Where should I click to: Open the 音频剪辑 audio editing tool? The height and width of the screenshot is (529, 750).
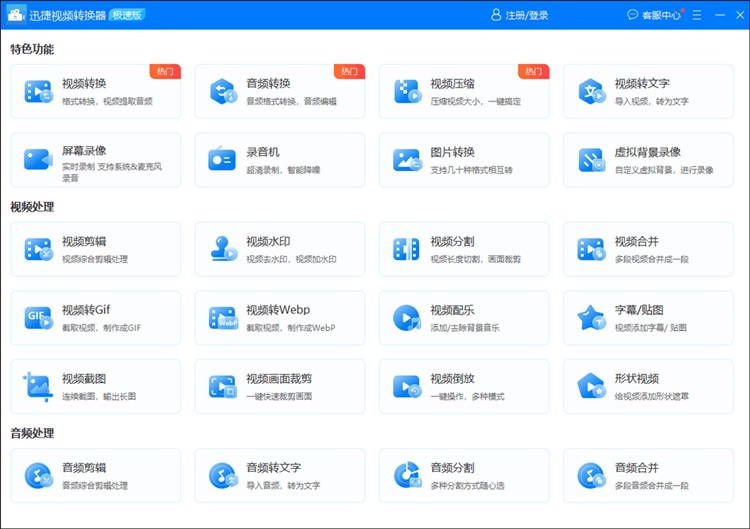pyautogui.click(x=95, y=475)
